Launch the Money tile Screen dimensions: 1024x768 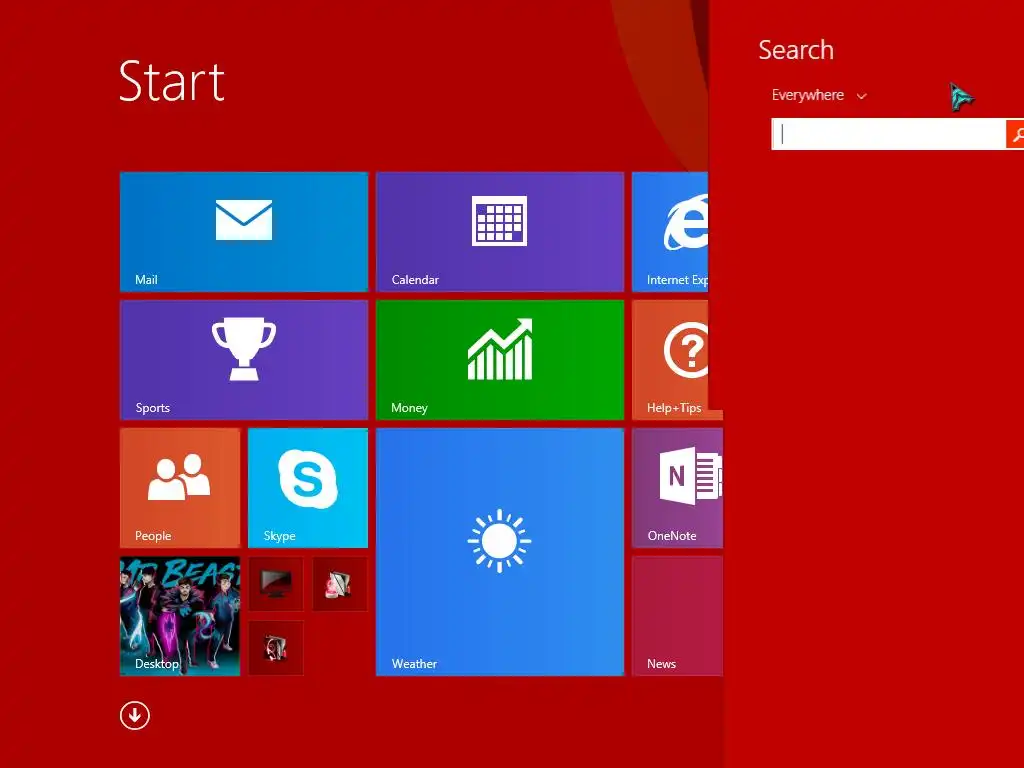tap(500, 360)
